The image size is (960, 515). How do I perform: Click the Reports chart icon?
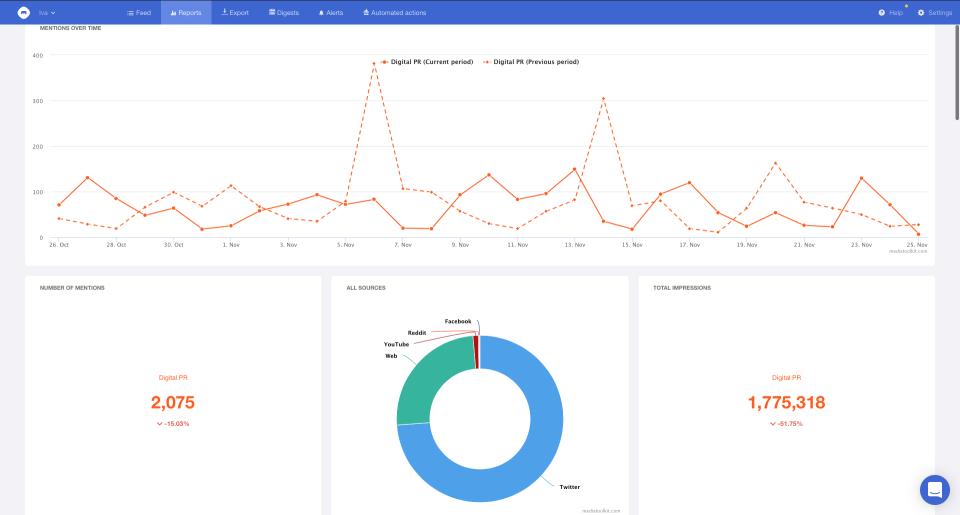(x=174, y=13)
